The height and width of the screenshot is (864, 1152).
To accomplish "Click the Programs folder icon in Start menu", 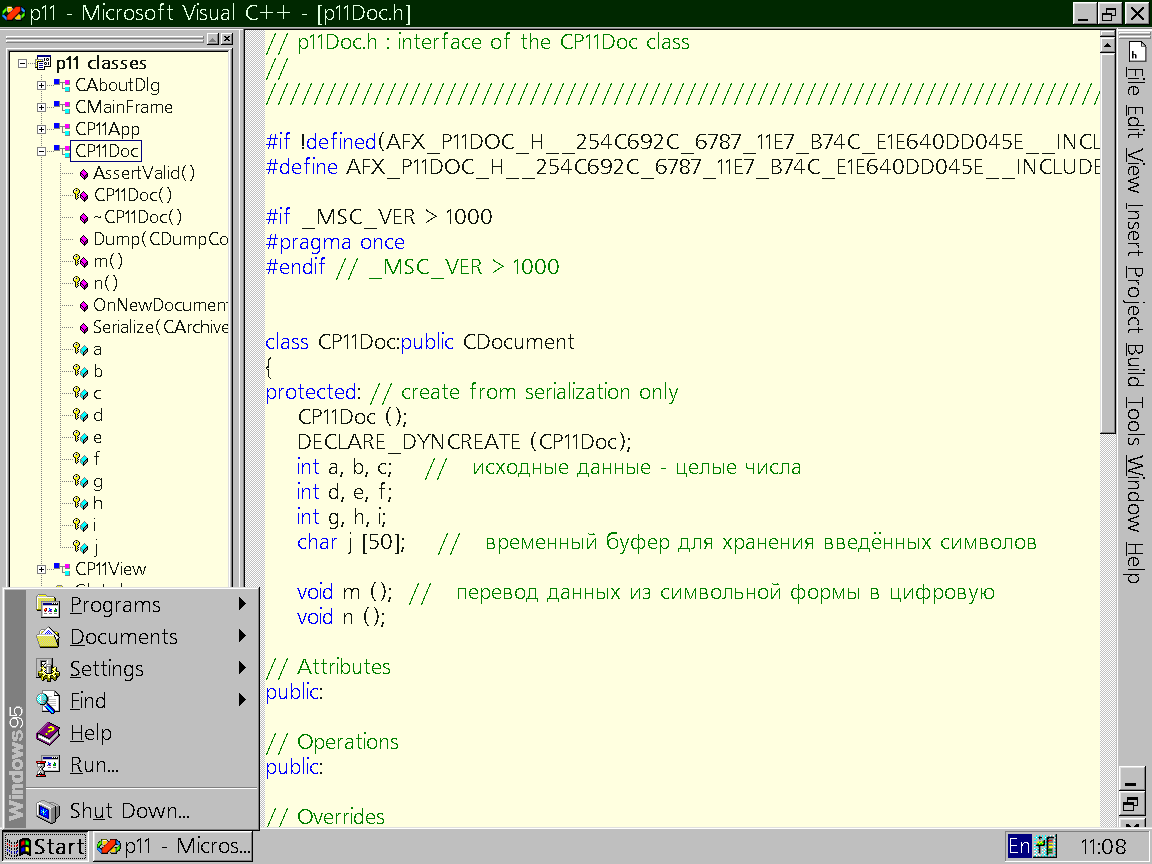I will coord(48,605).
